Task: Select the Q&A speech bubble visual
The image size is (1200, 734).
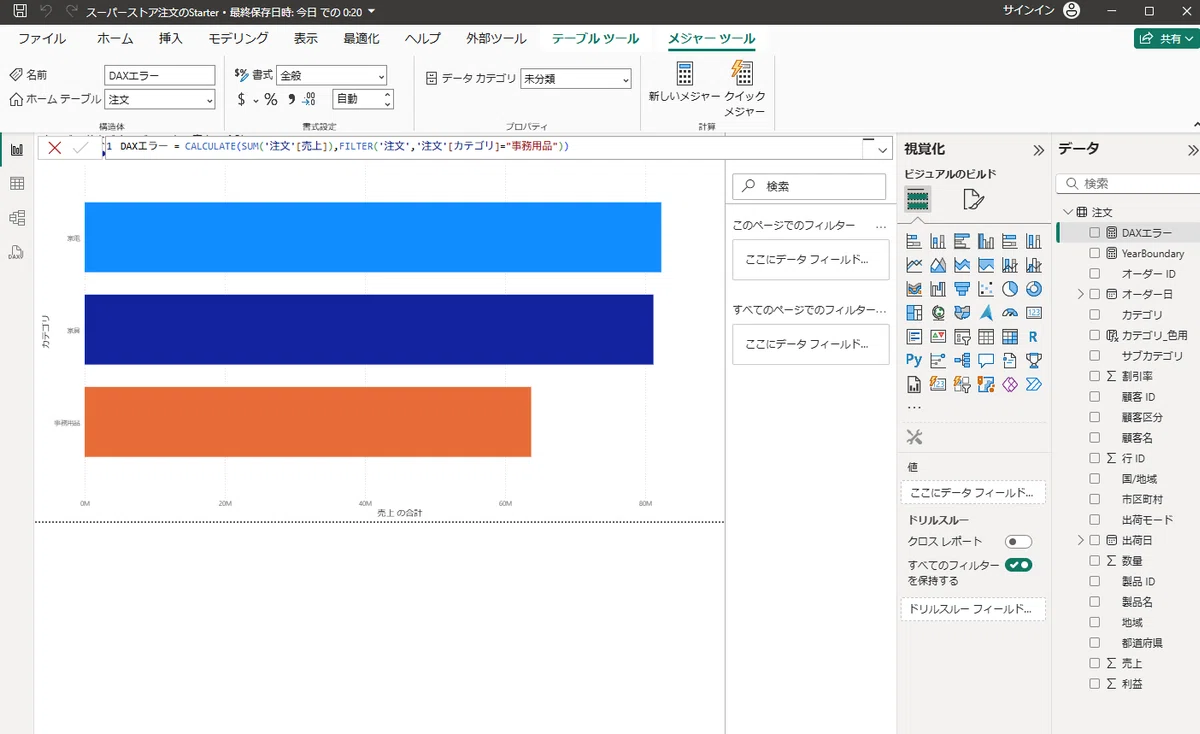Action: (986, 360)
